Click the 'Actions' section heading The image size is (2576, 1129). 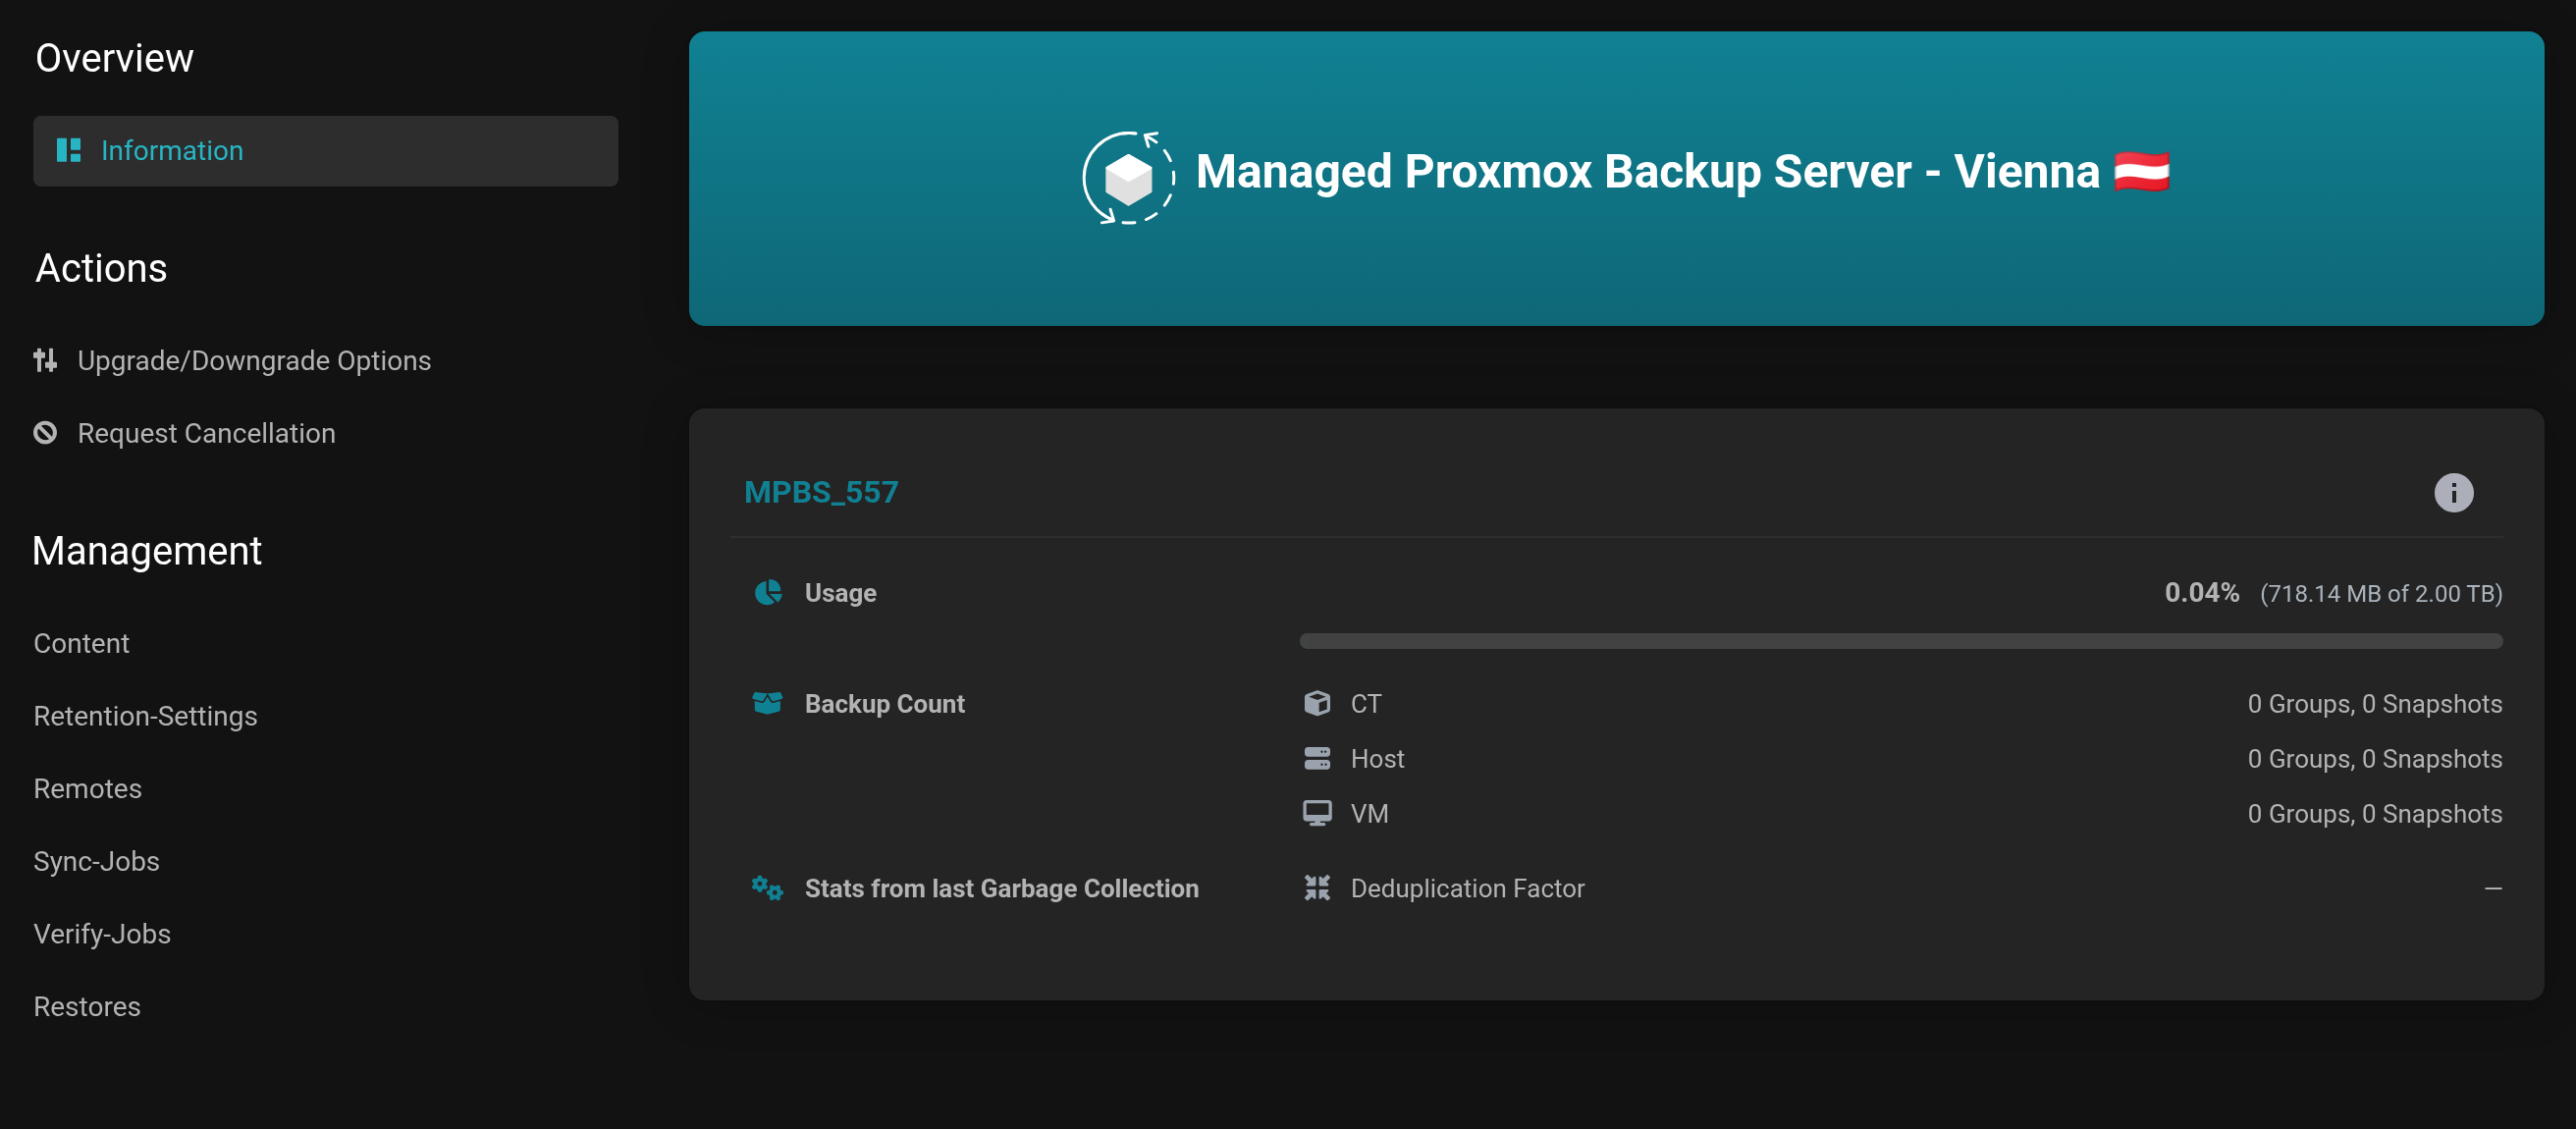(x=101, y=268)
